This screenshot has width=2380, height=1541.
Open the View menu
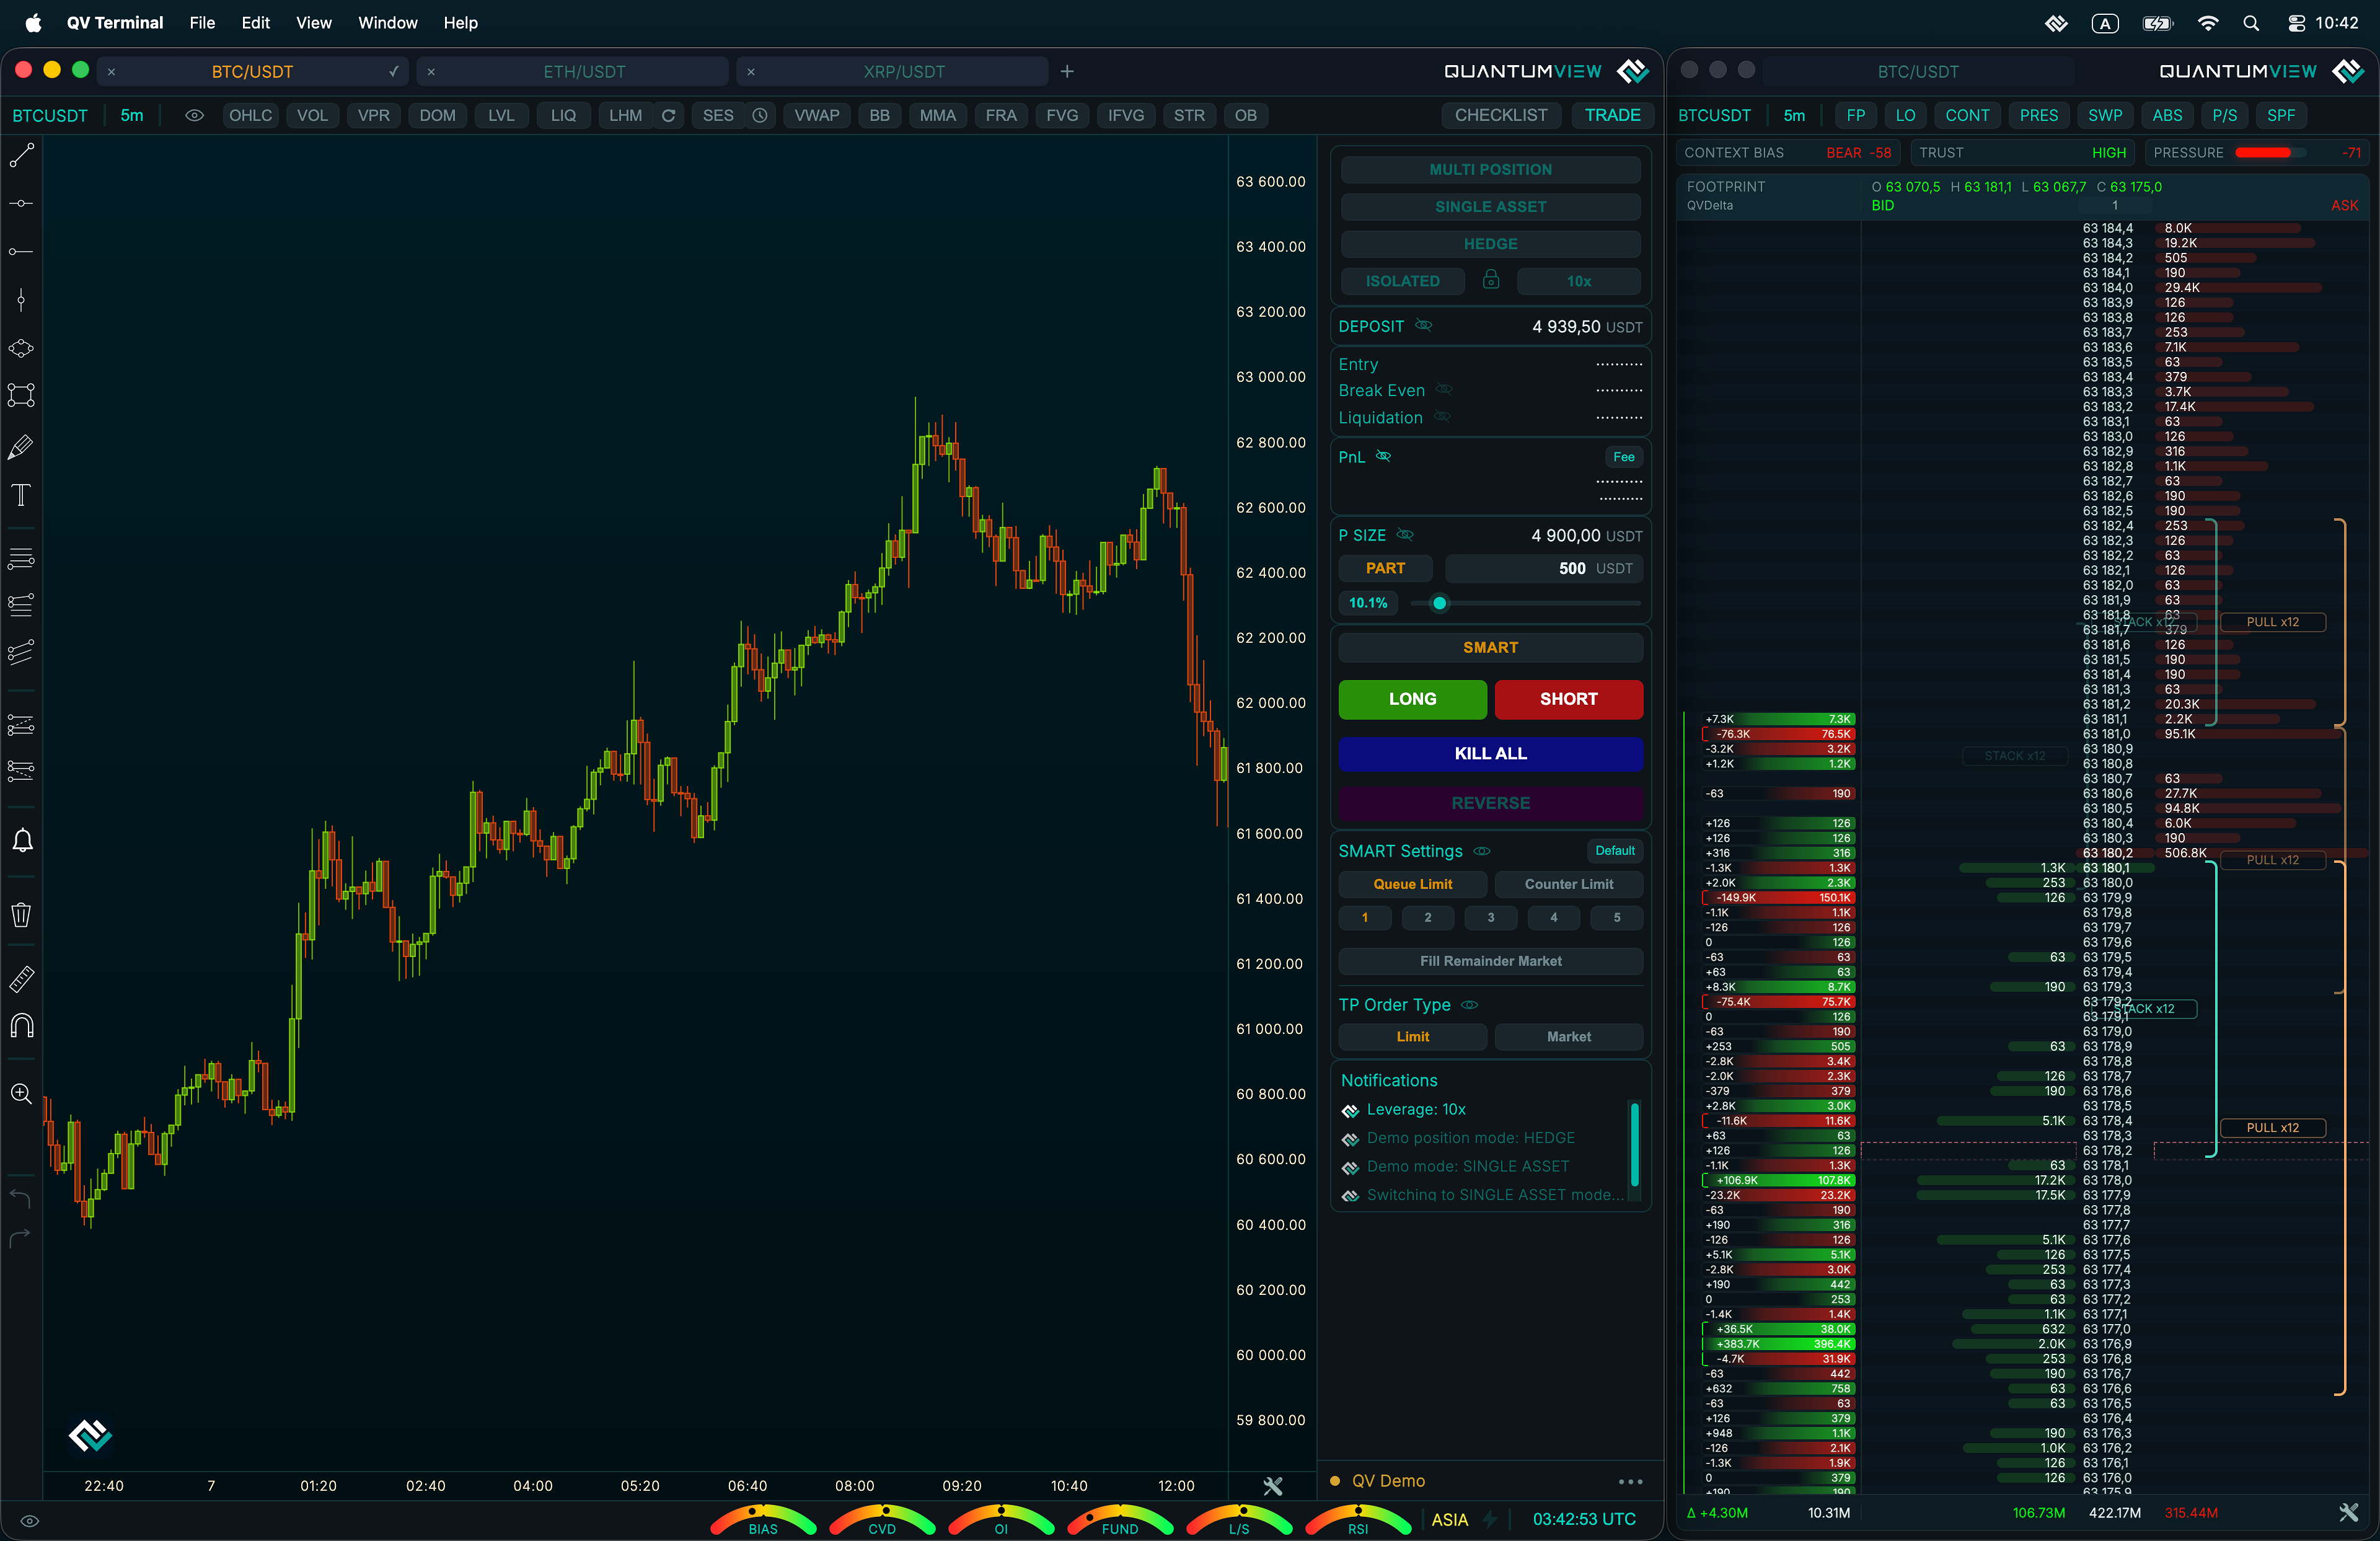point(313,23)
